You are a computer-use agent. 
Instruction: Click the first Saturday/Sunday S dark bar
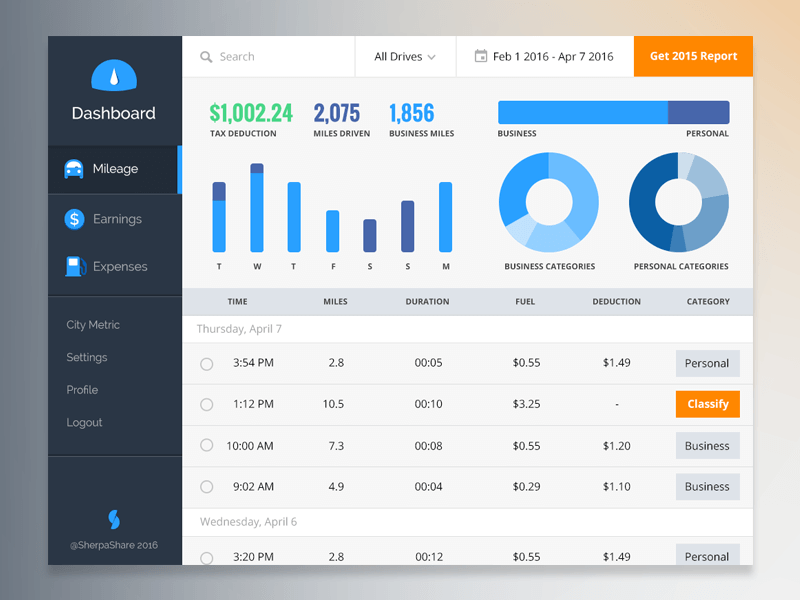click(x=370, y=236)
